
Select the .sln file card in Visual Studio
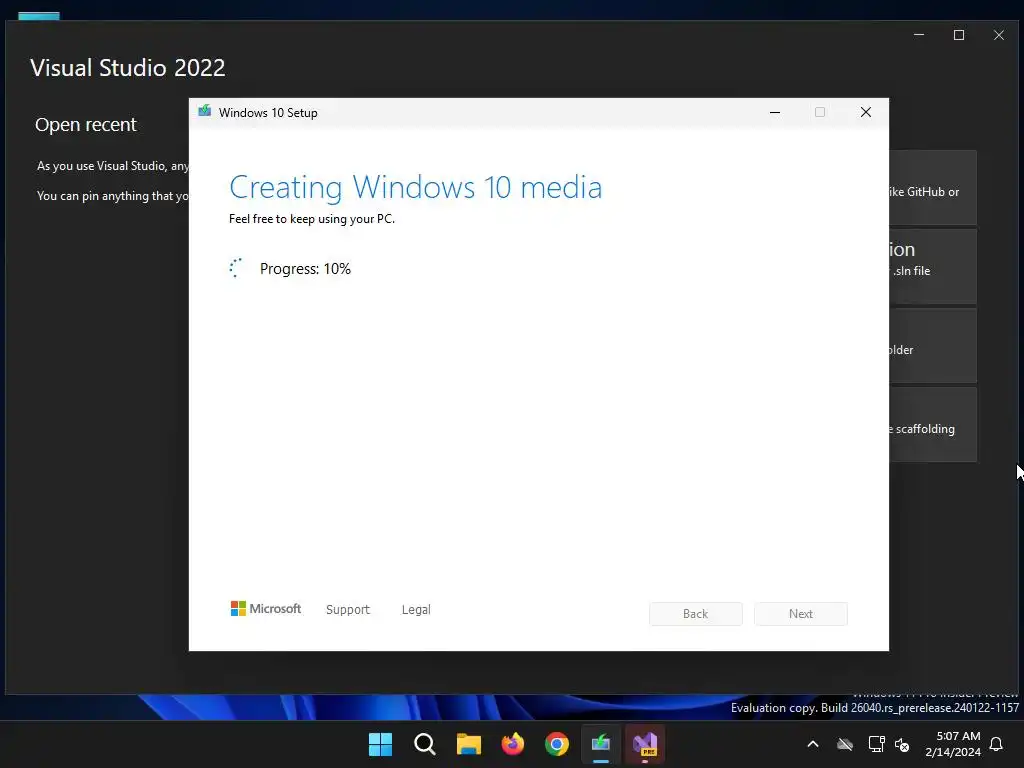pos(933,266)
